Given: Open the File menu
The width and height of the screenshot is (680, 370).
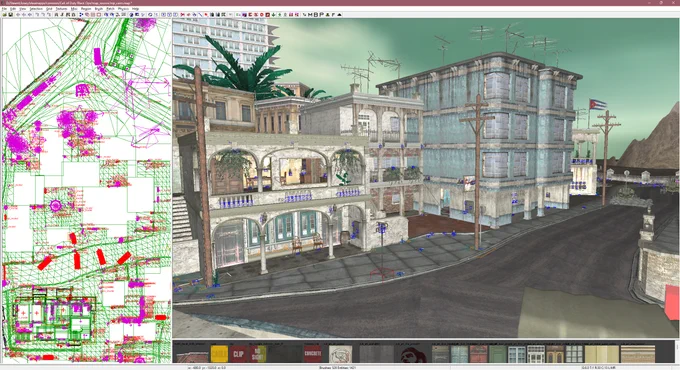Looking at the screenshot, I should pyautogui.click(x=4, y=9).
